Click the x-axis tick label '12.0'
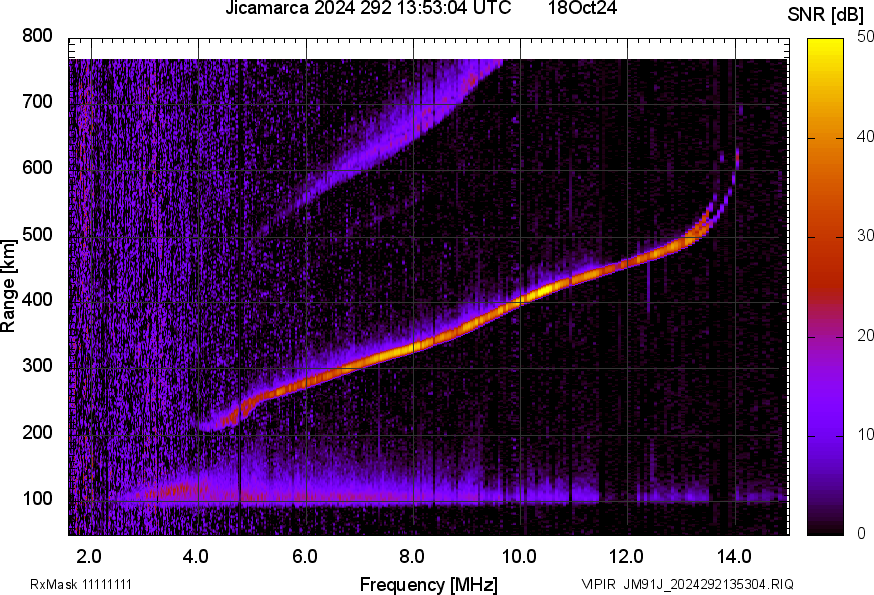 [x=627, y=556]
